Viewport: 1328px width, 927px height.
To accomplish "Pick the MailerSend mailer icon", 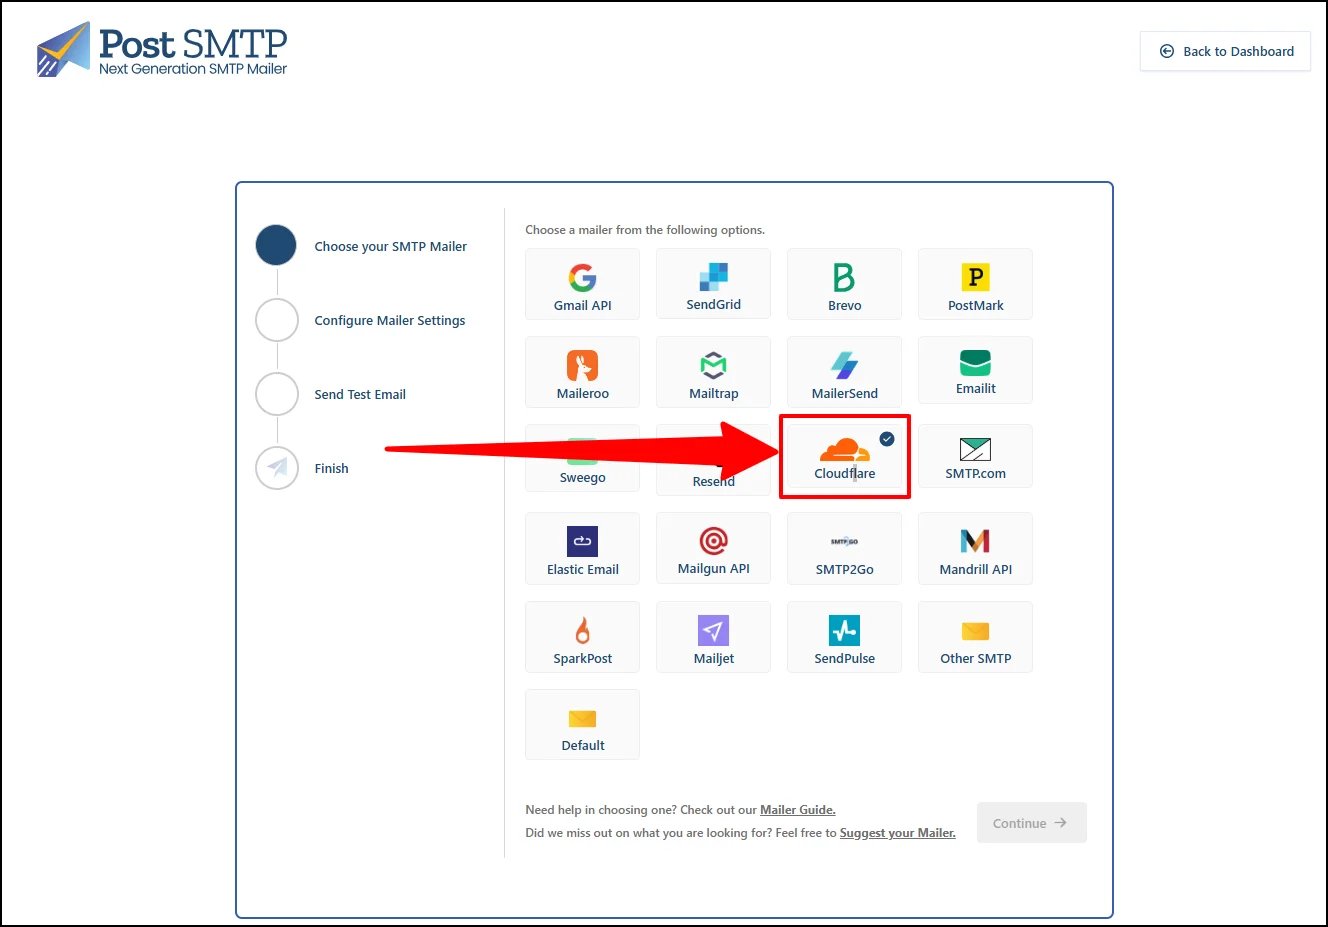I will pyautogui.click(x=844, y=365).
